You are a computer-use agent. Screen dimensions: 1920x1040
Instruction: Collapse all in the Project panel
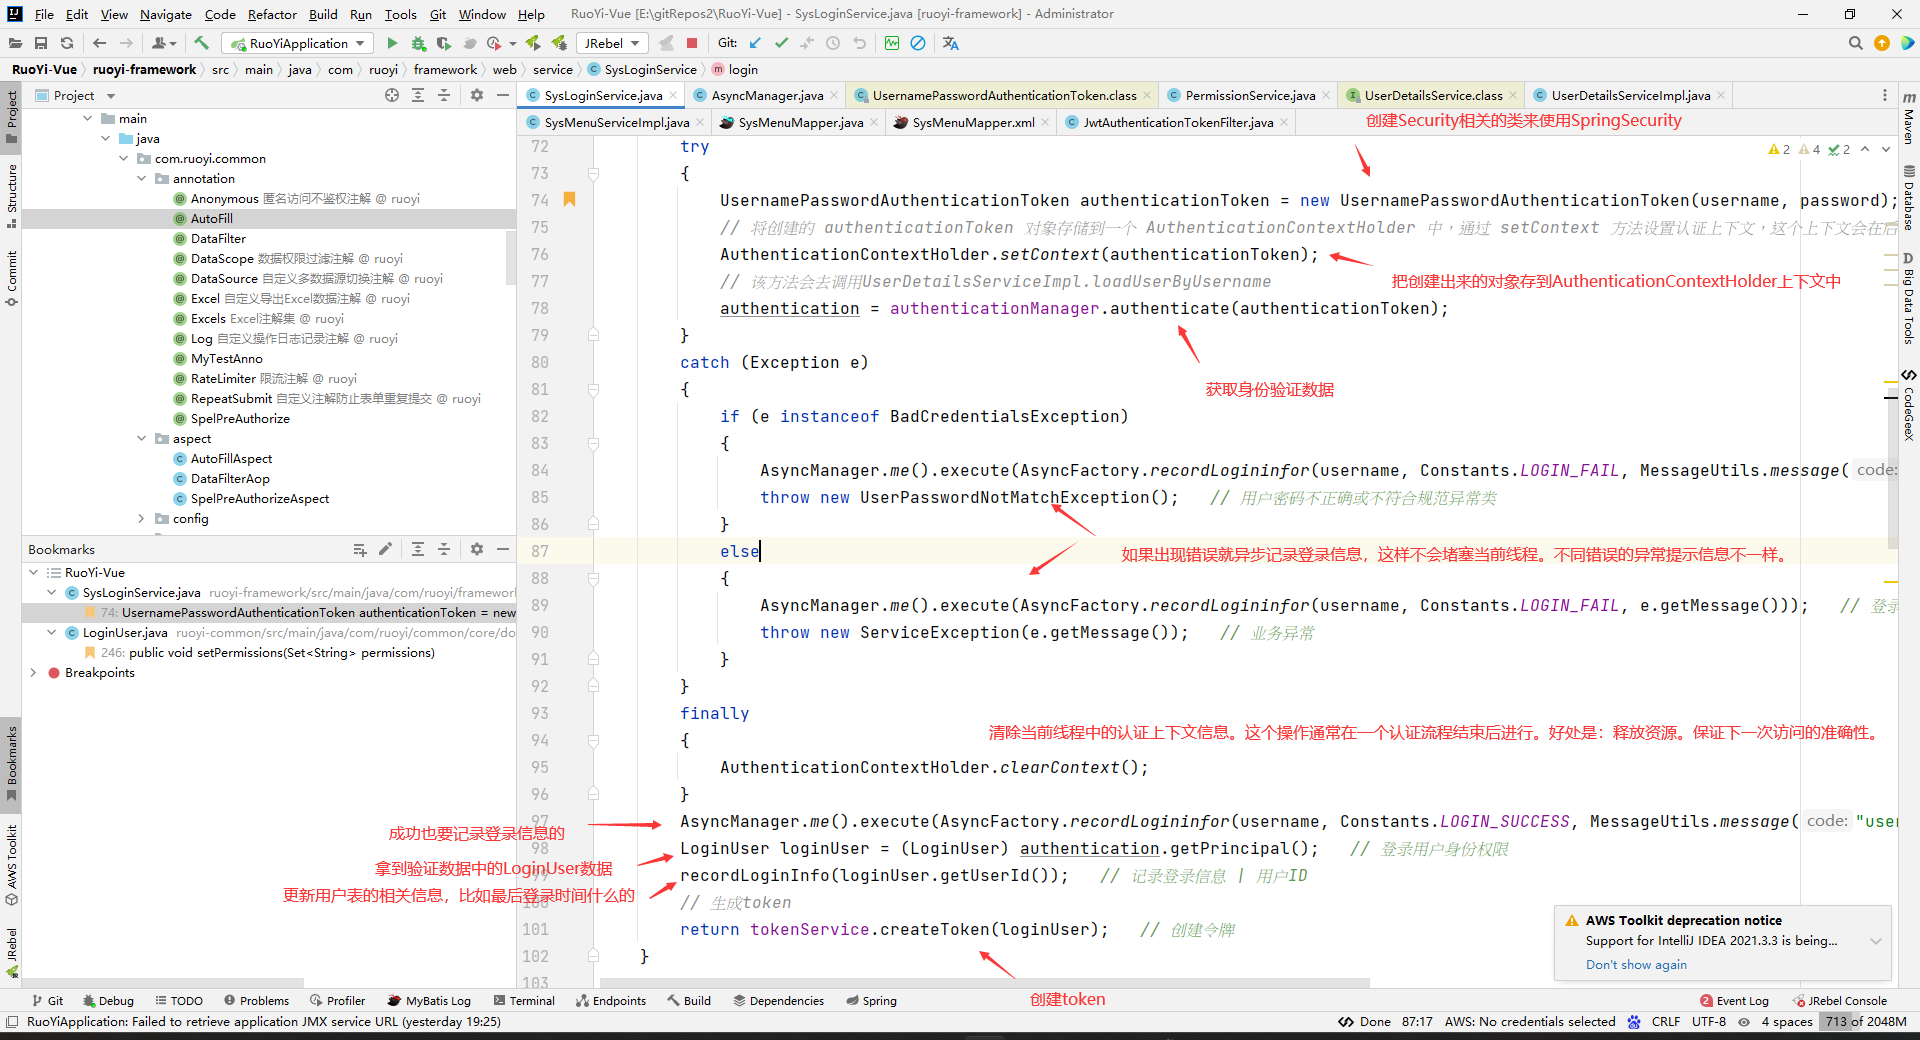click(x=444, y=95)
